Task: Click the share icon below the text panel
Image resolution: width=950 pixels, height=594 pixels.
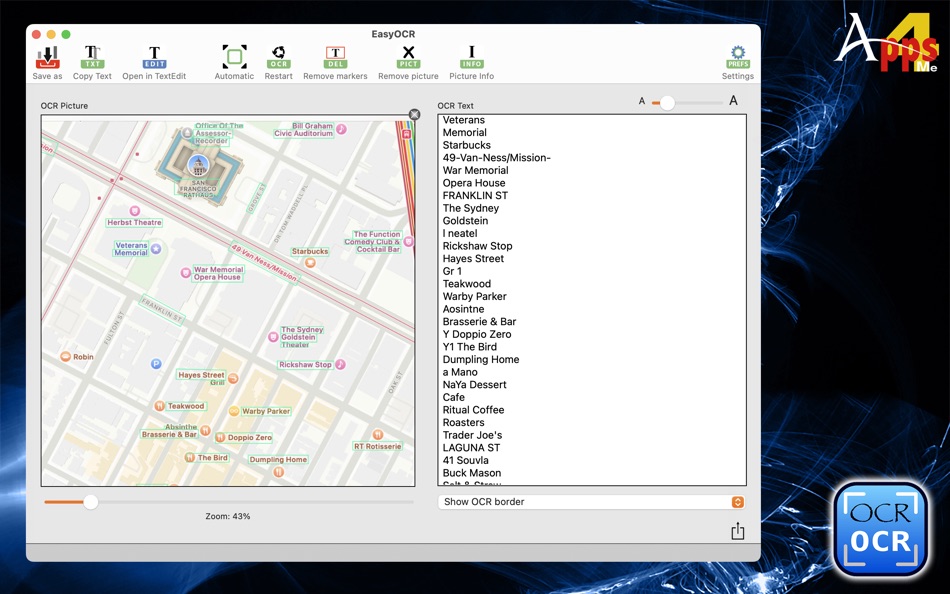Action: [x=738, y=531]
